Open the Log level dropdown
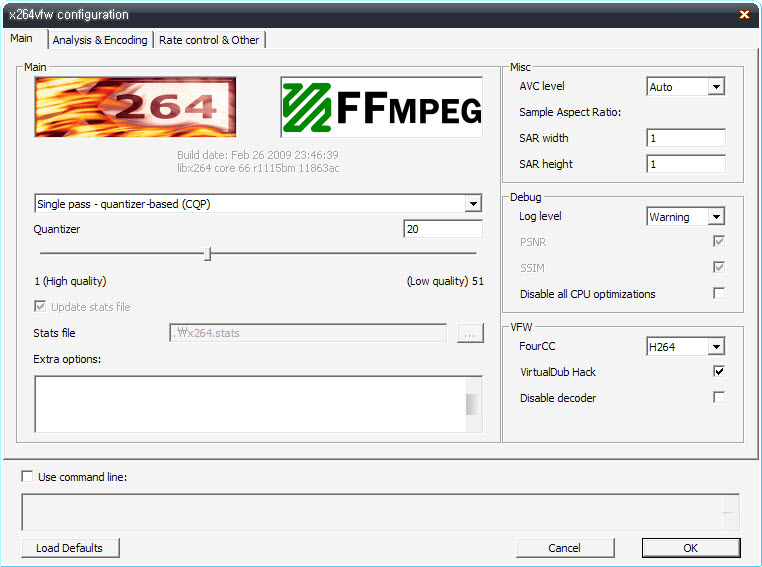The height and width of the screenshot is (567, 762). click(x=716, y=217)
